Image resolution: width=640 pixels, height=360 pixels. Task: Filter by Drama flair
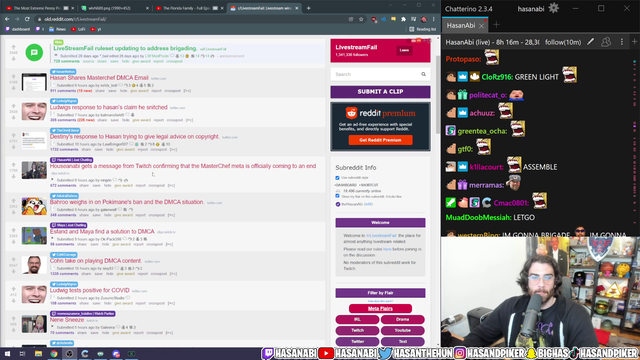click(x=402, y=319)
